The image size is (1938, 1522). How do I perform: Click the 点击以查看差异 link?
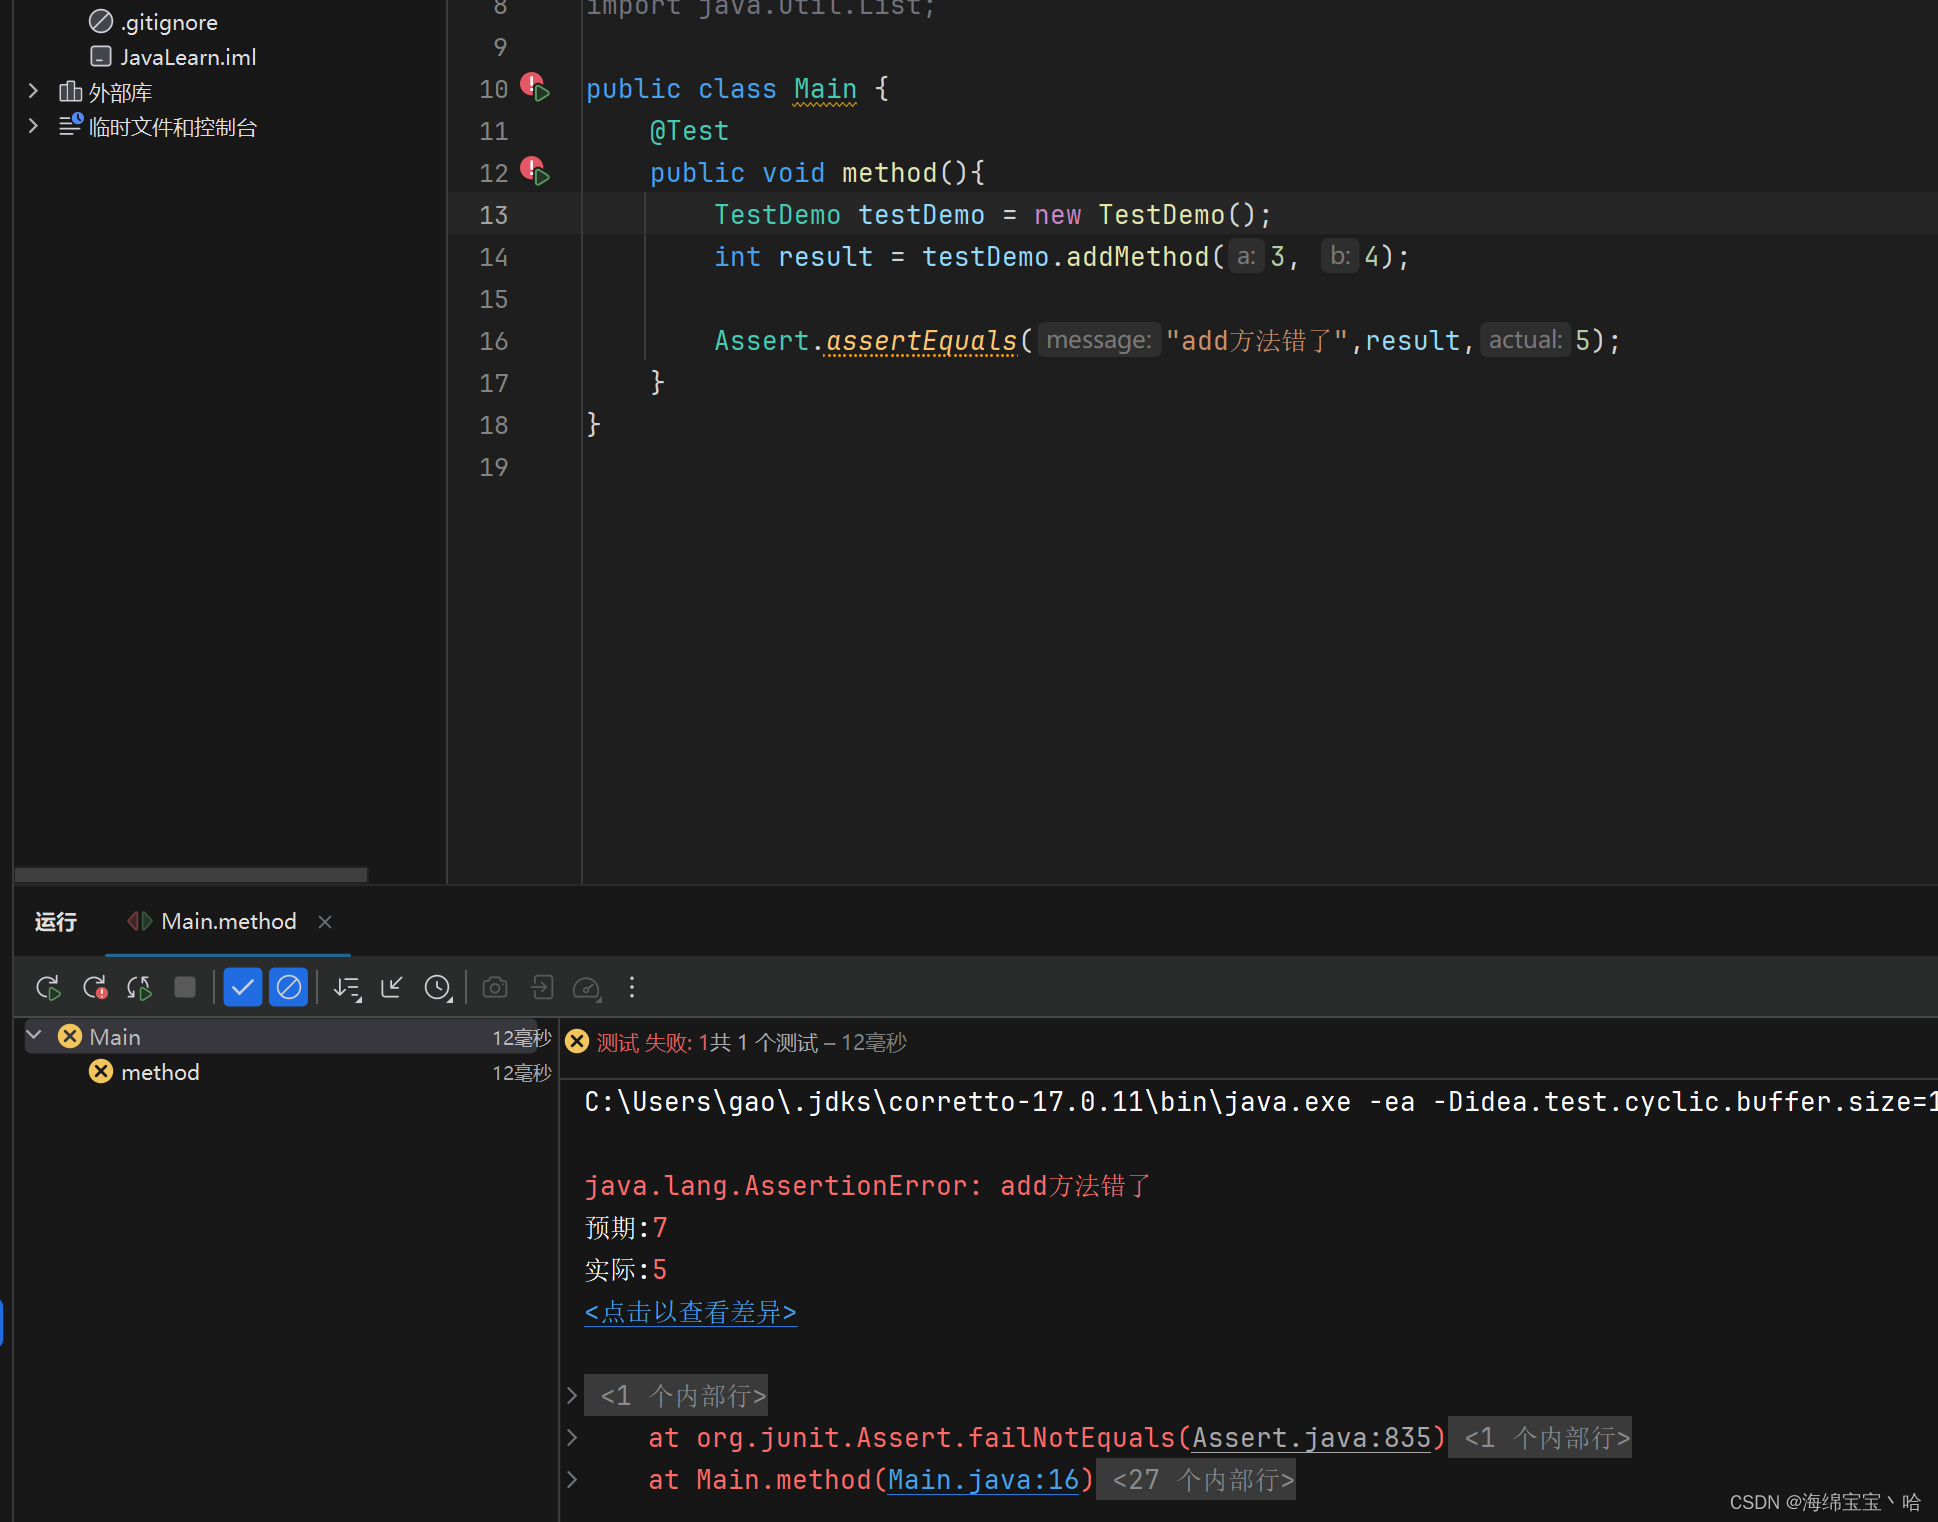coord(690,1312)
